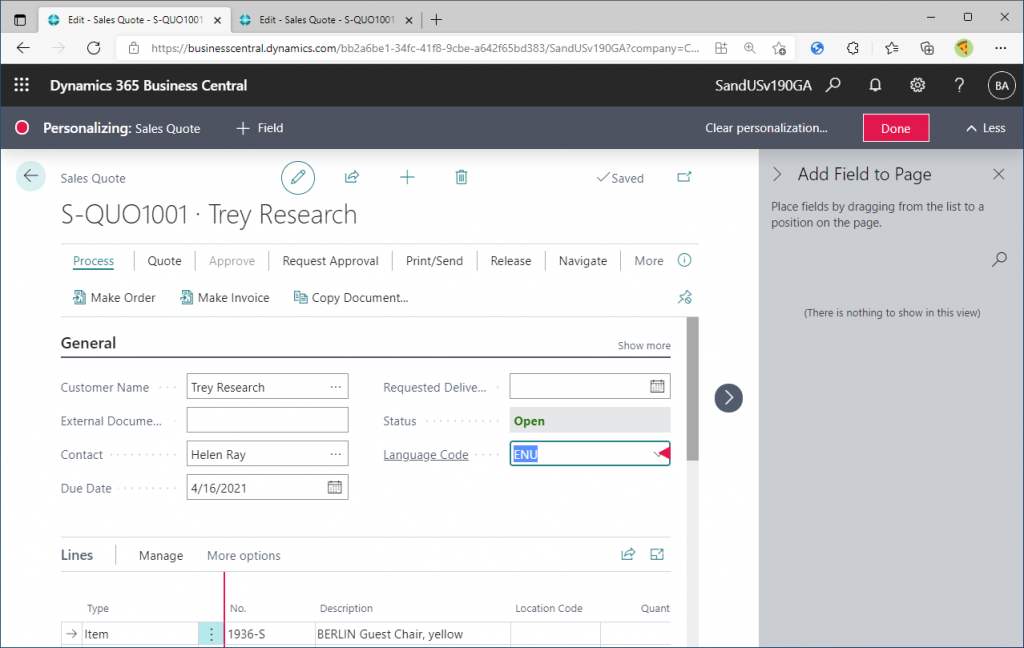1024x648 pixels.
Task: Open the Quote menu
Action: (x=165, y=261)
